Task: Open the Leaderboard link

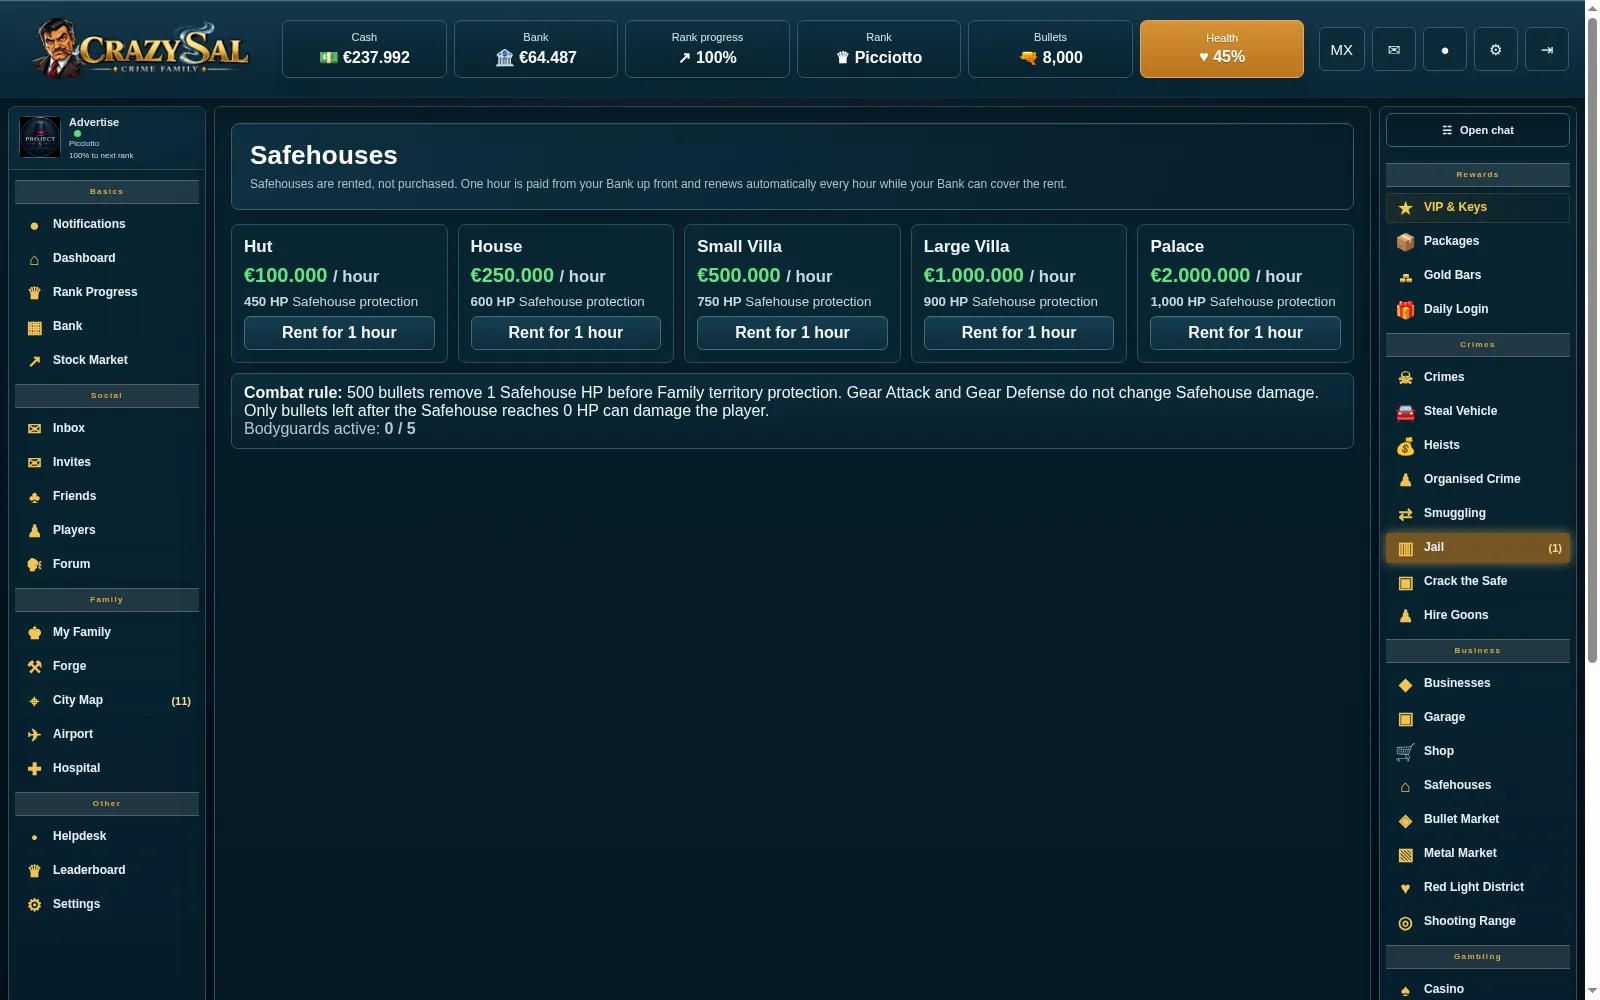Action: 107,870
